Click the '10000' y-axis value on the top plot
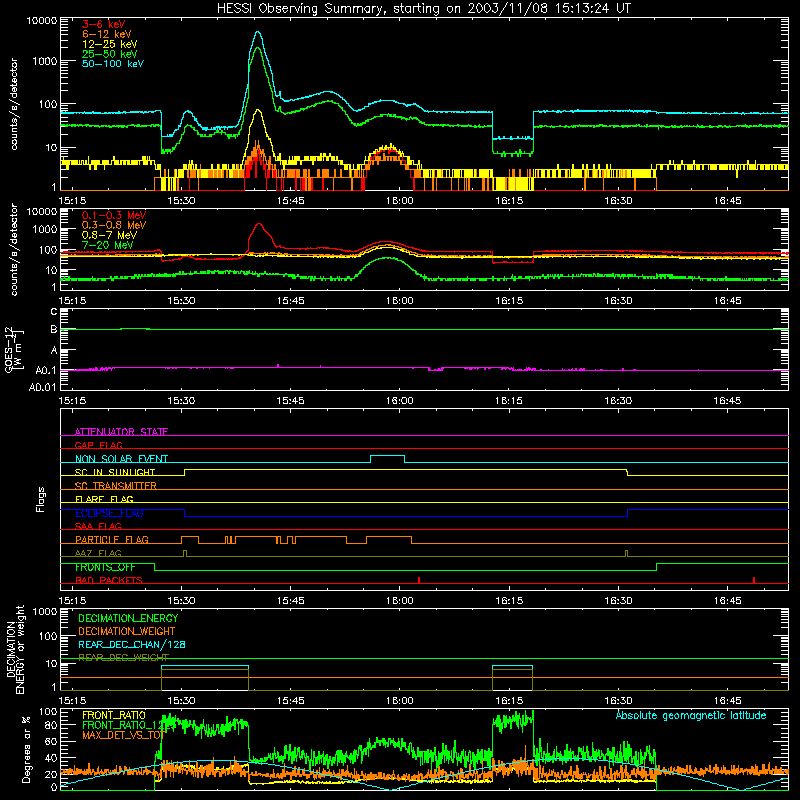Screen dimensions: 800x800 (x=41, y=21)
